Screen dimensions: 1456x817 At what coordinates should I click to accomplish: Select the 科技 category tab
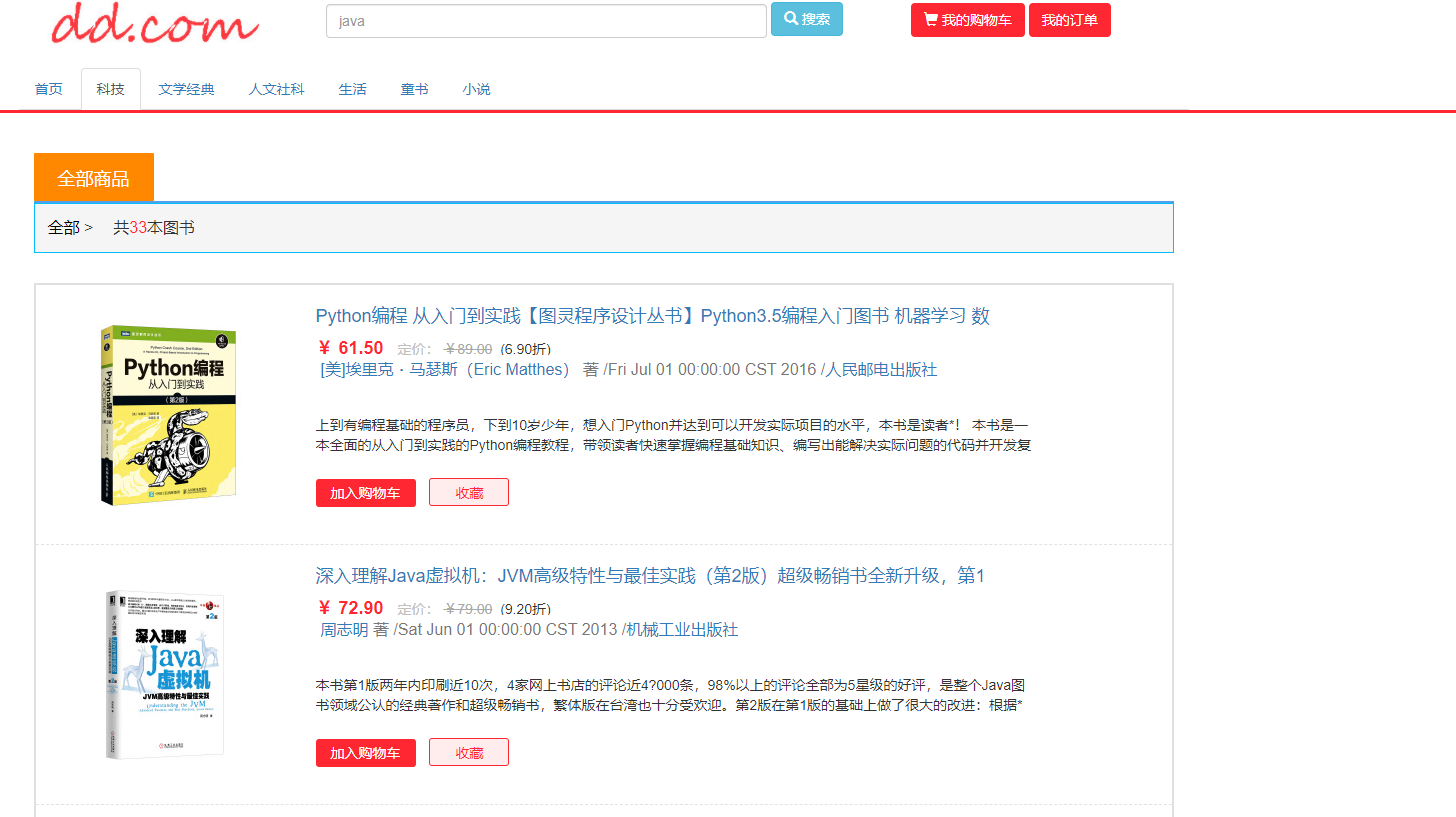111,89
